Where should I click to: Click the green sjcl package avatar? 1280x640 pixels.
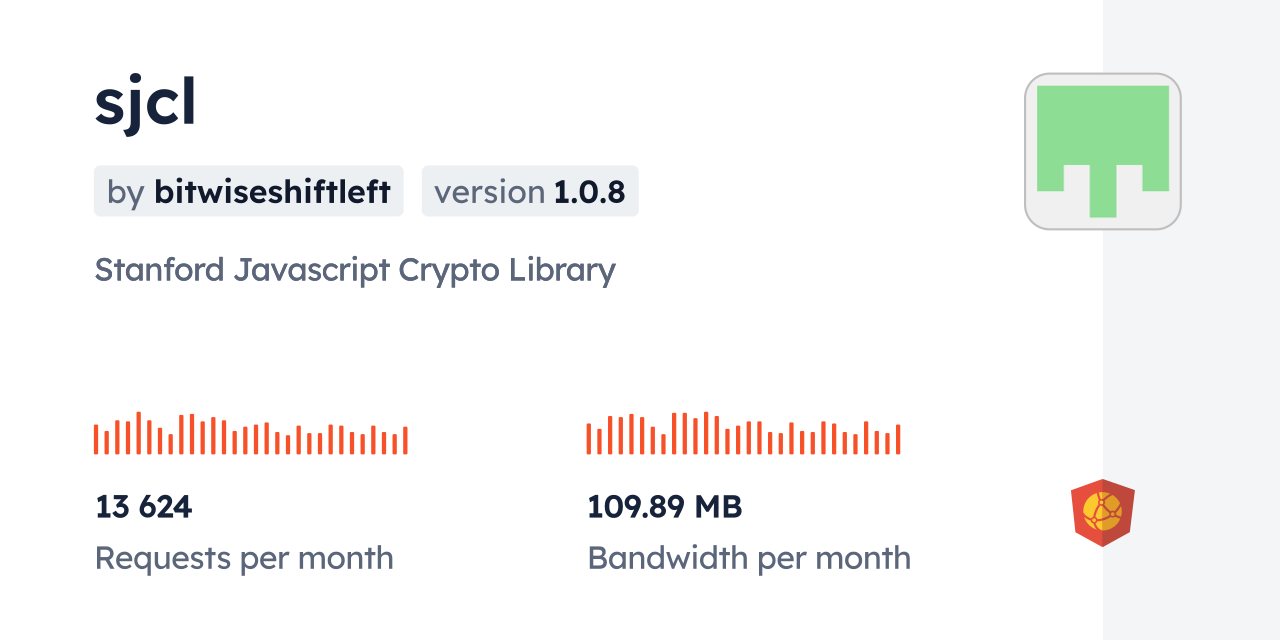click(1102, 151)
